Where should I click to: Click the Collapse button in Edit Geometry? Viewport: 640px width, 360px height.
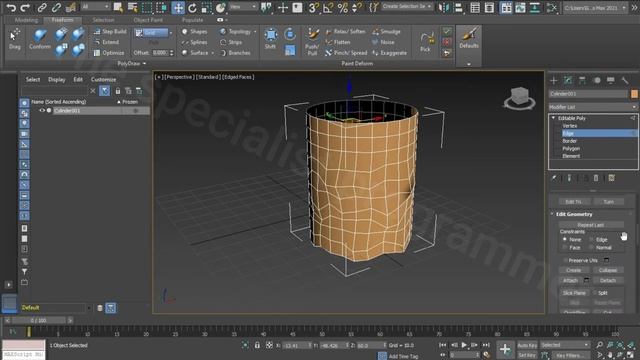[x=608, y=270]
